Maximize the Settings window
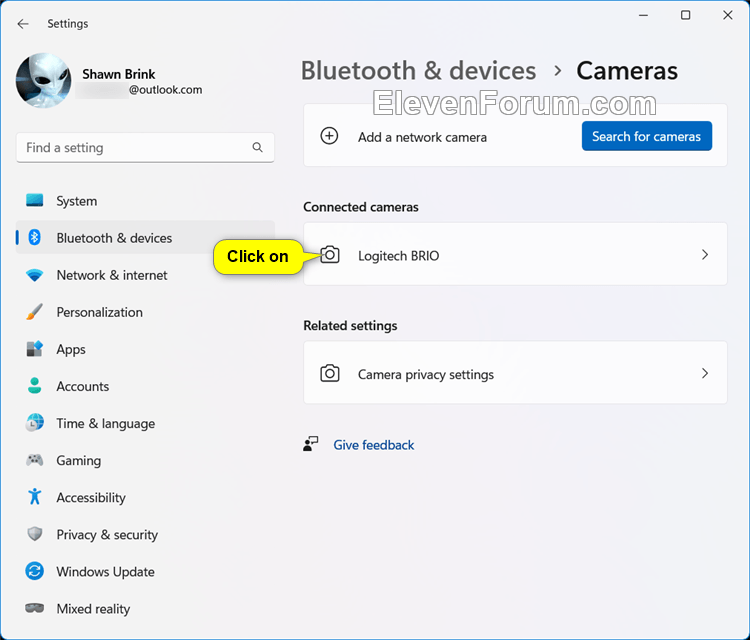This screenshot has height=640, width=750. (685, 15)
